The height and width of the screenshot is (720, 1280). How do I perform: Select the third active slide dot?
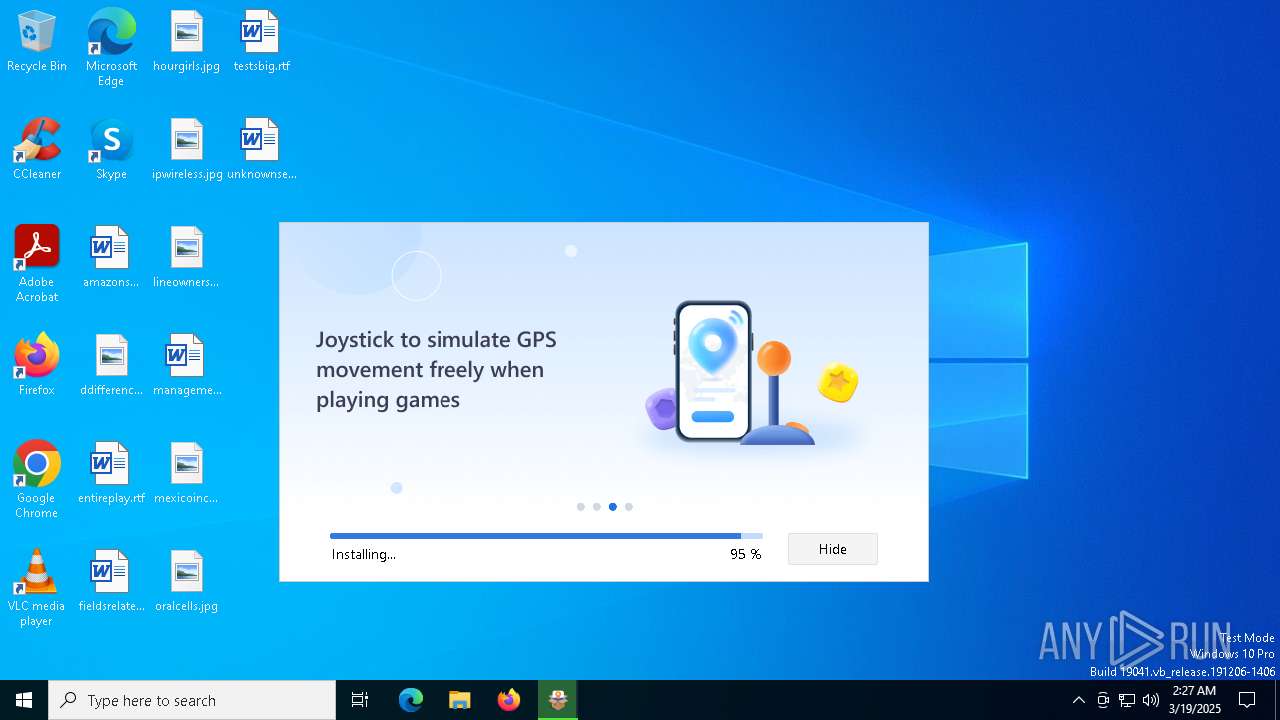pyautogui.click(x=613, y=507)
